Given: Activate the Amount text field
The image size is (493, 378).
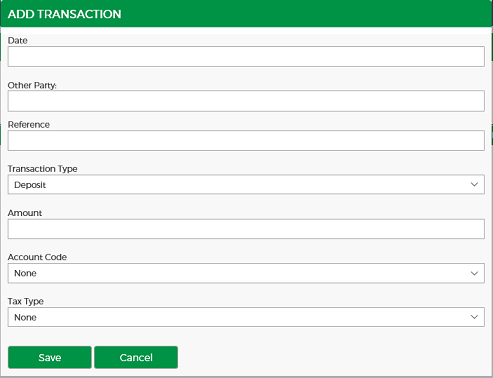Looking at the screenshot, I should coord(246,229).
